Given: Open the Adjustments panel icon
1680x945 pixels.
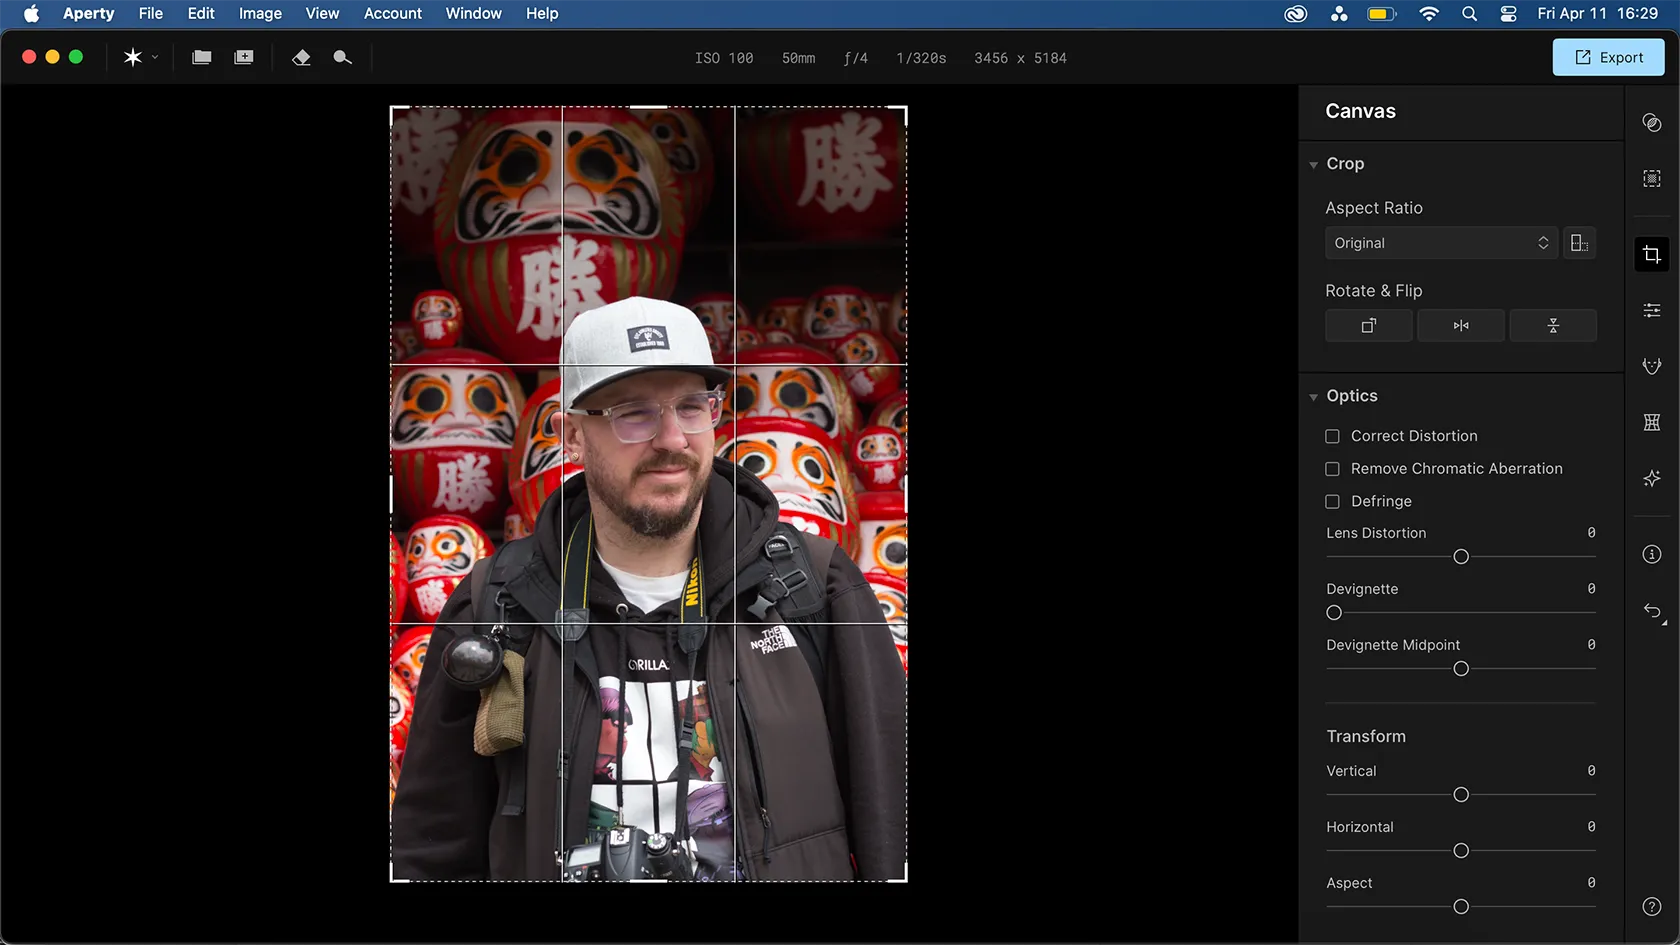Looking at the screenshot, I should 1652,310.
